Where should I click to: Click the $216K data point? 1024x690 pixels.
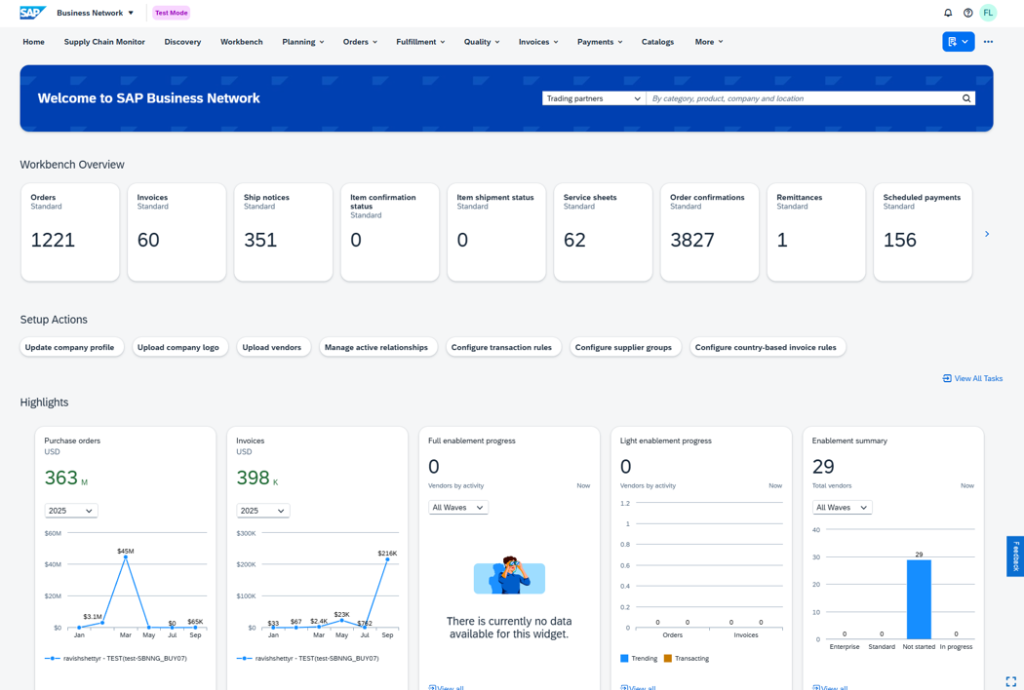coord(387,559)
